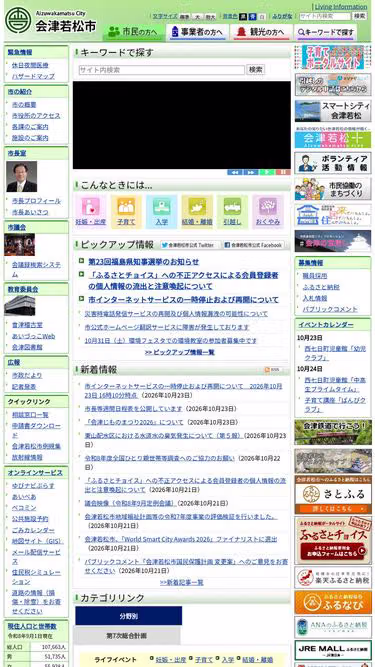Open the Living Information link
The width and height of the screenshot is (375, 667).
point(341,6)
